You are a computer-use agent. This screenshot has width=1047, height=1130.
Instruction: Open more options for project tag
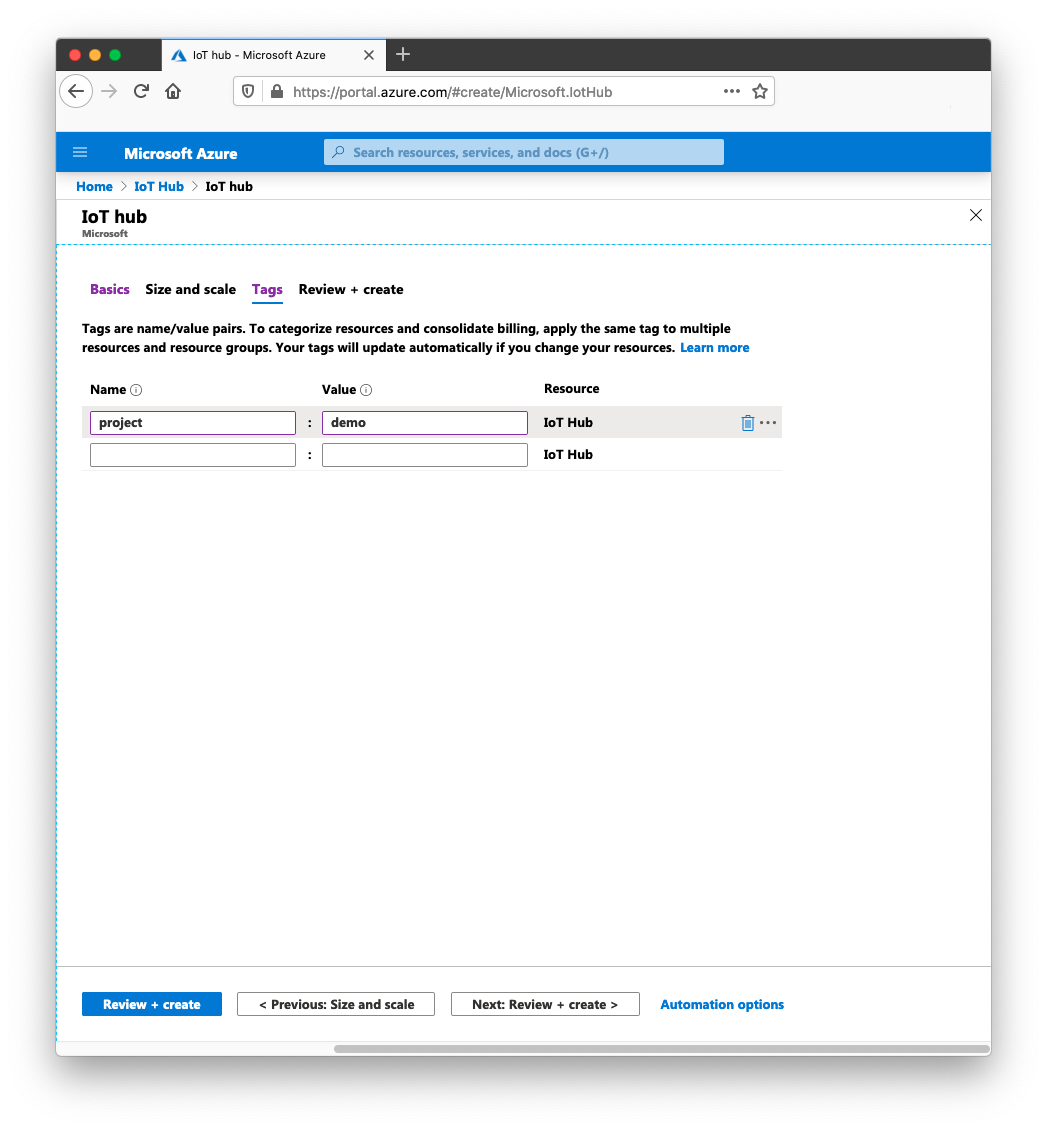[768, 422]
